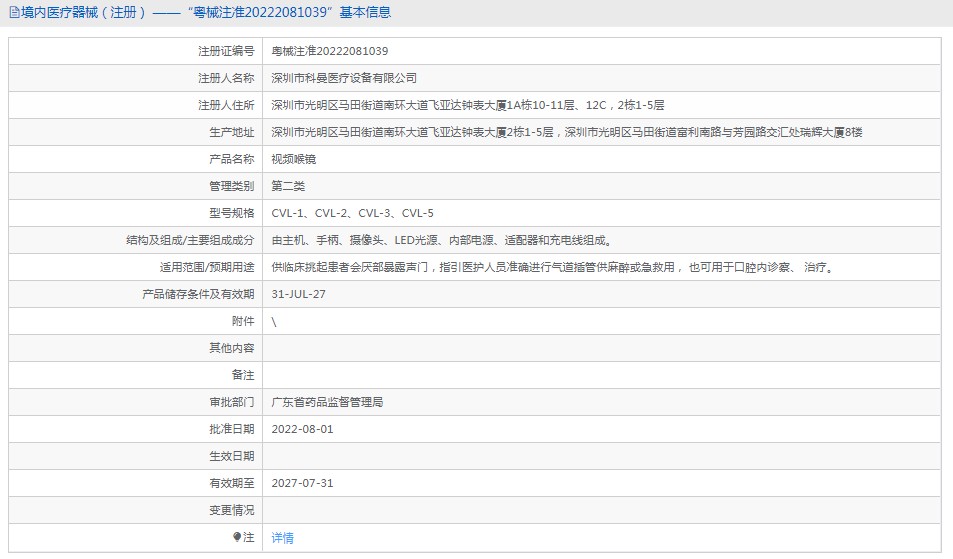
Task: Click the 注册证编号 row label
Action: click(x=226, y=51)
